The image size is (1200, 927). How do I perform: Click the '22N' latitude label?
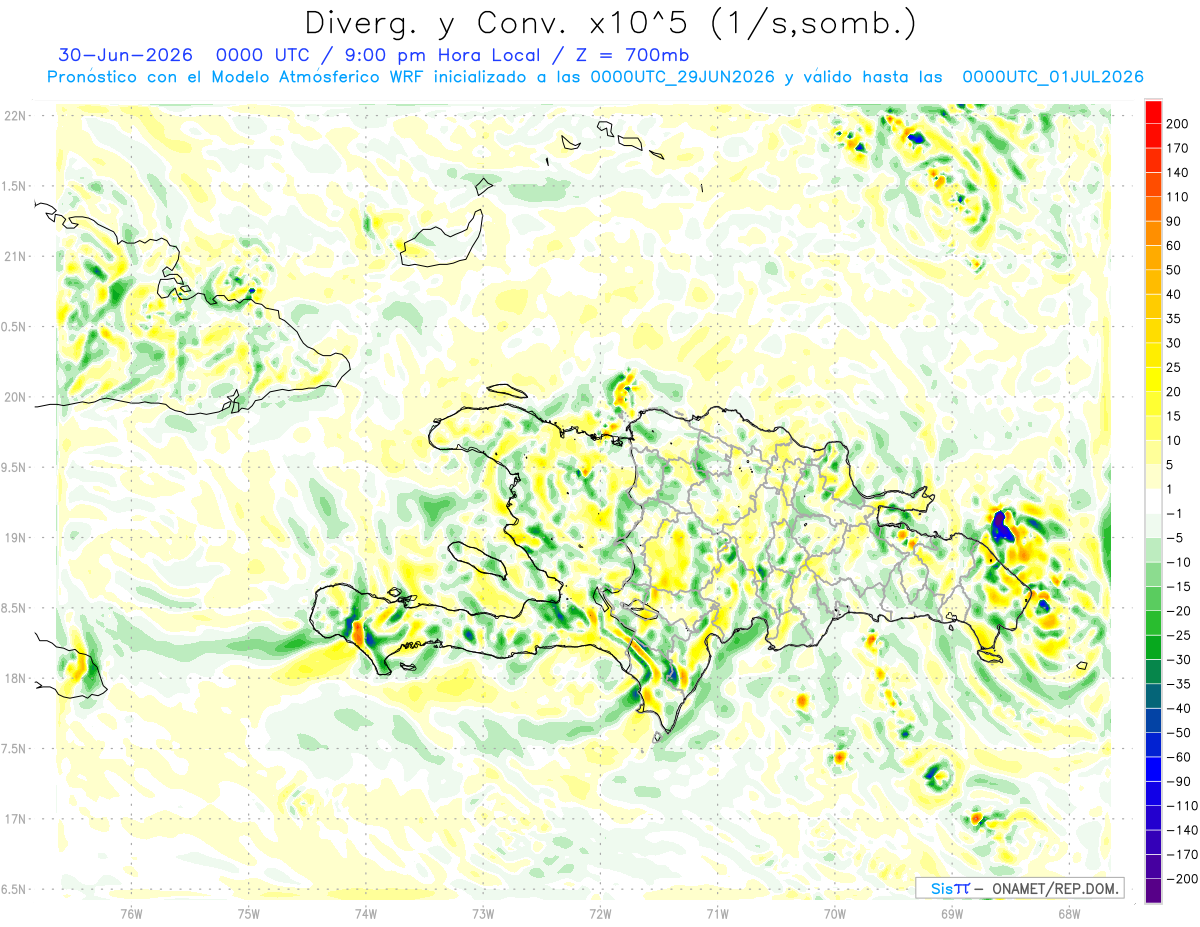pos(16,116)
